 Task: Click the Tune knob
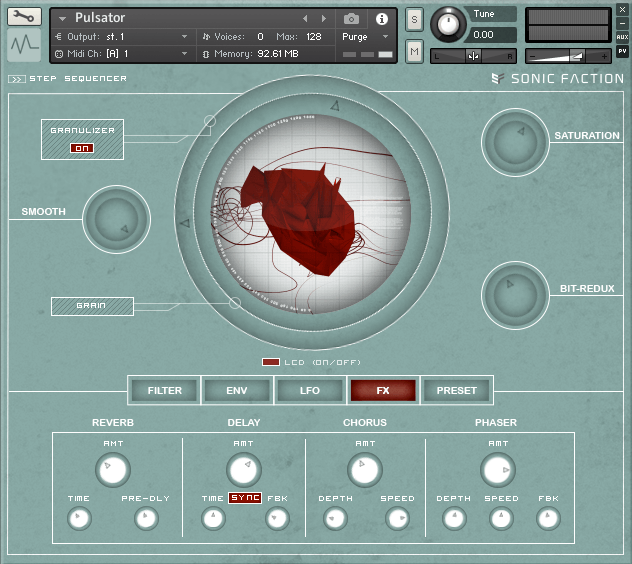coord(448,24)
